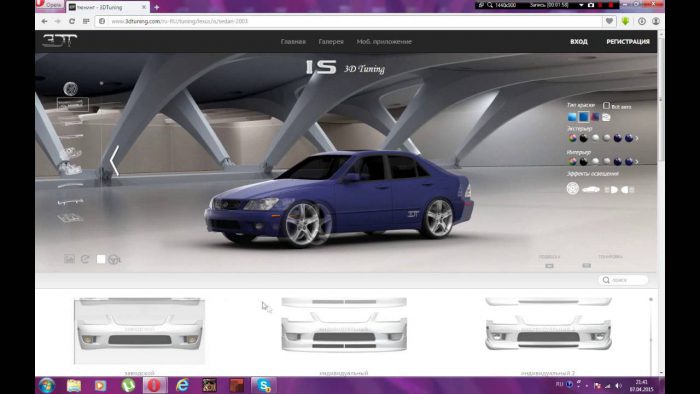Click the recorder camera snapshot icon
Image resolution: width=700 pixels, height=394 pixels.
tap(591, 5)
